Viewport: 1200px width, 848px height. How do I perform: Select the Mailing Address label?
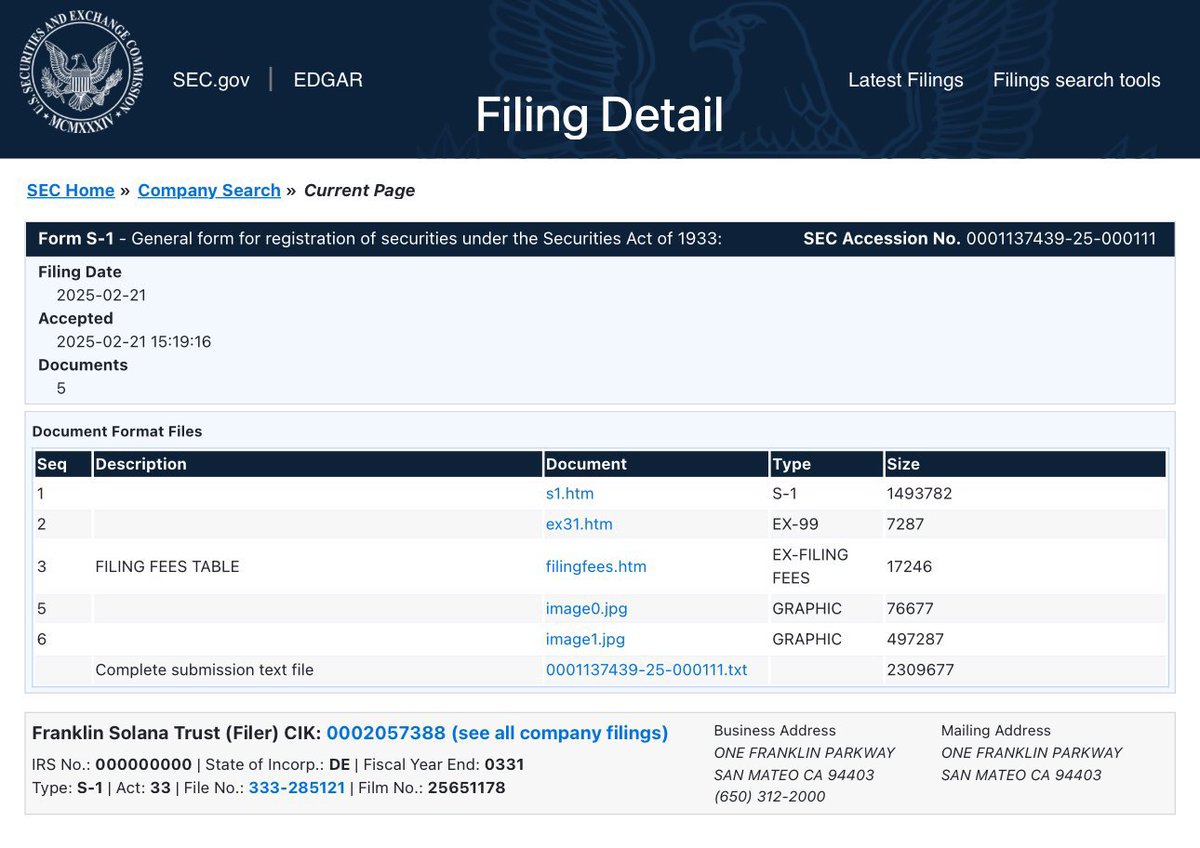(996, 731)
